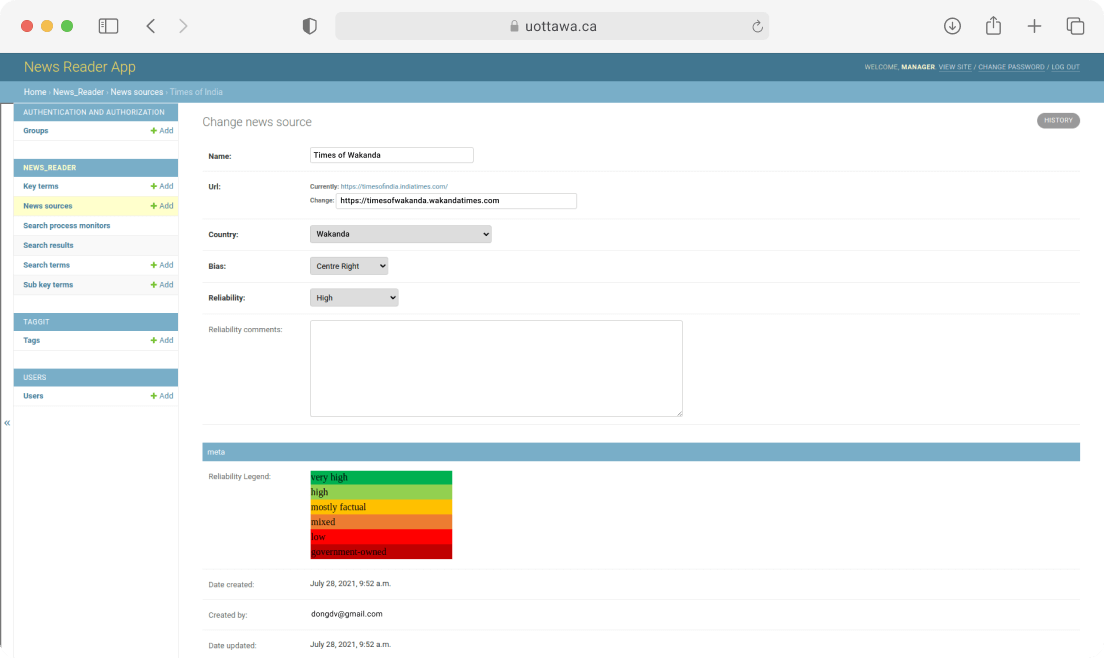1104x658 pixels.
Task: Add a new Search term
Action: point(162,265)
